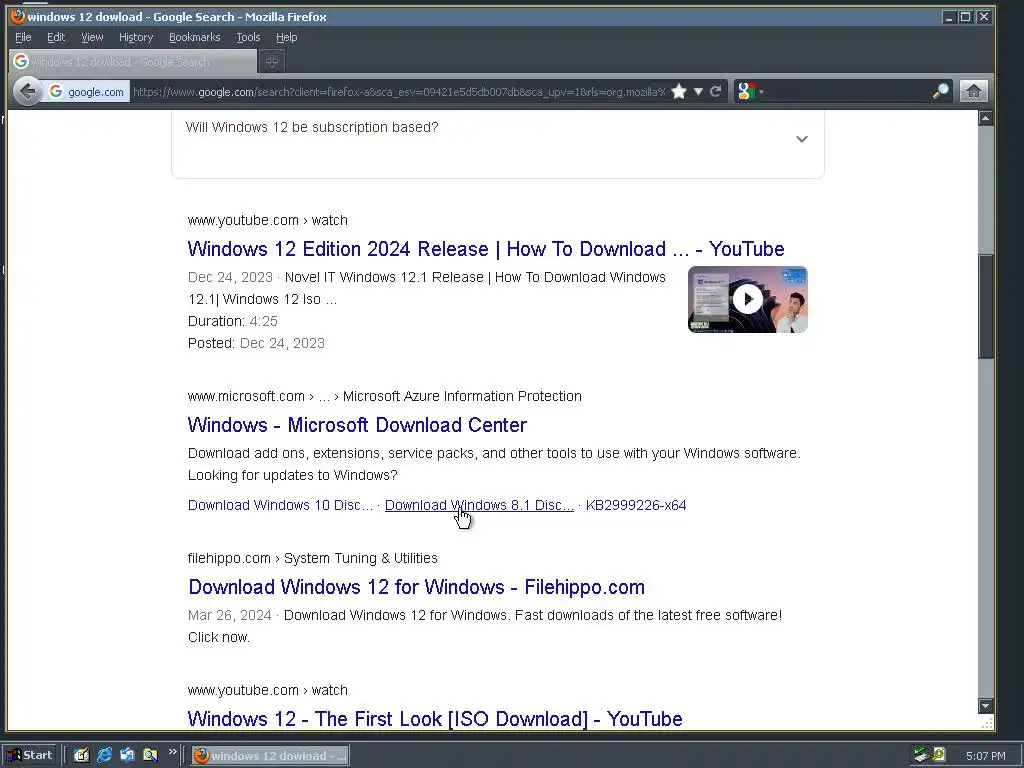The image size is (1024, 768).
Task: Click inside the browser search box
Action: pos(849,91)
